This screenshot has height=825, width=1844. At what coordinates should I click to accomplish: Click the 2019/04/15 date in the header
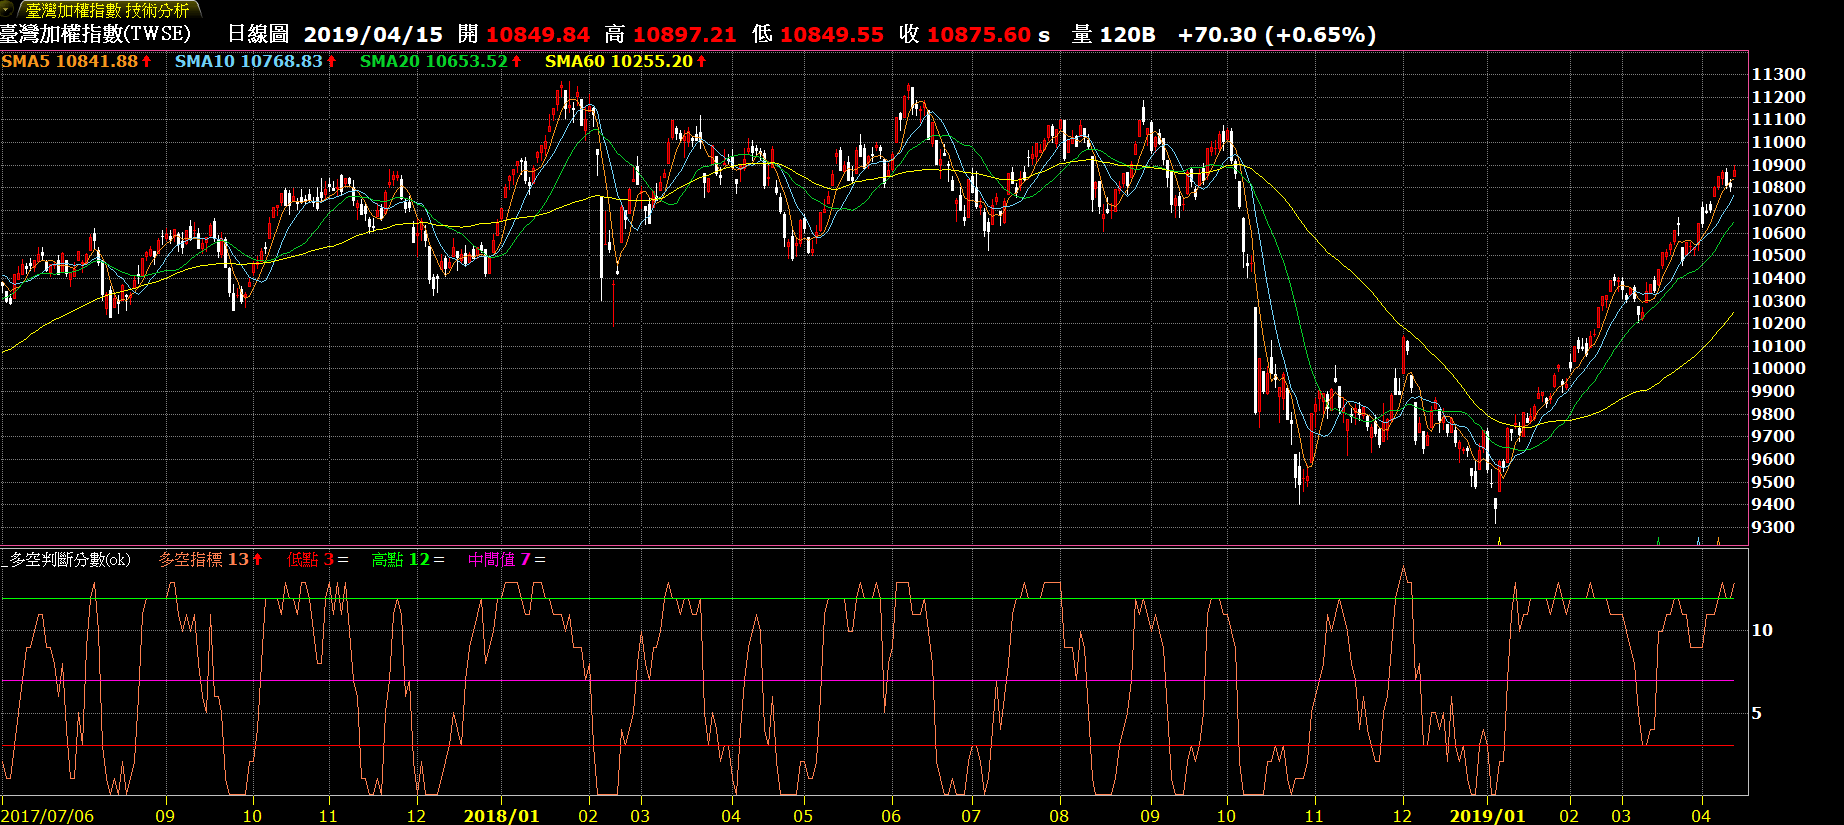pyautogui.click(x=373, y=34)
